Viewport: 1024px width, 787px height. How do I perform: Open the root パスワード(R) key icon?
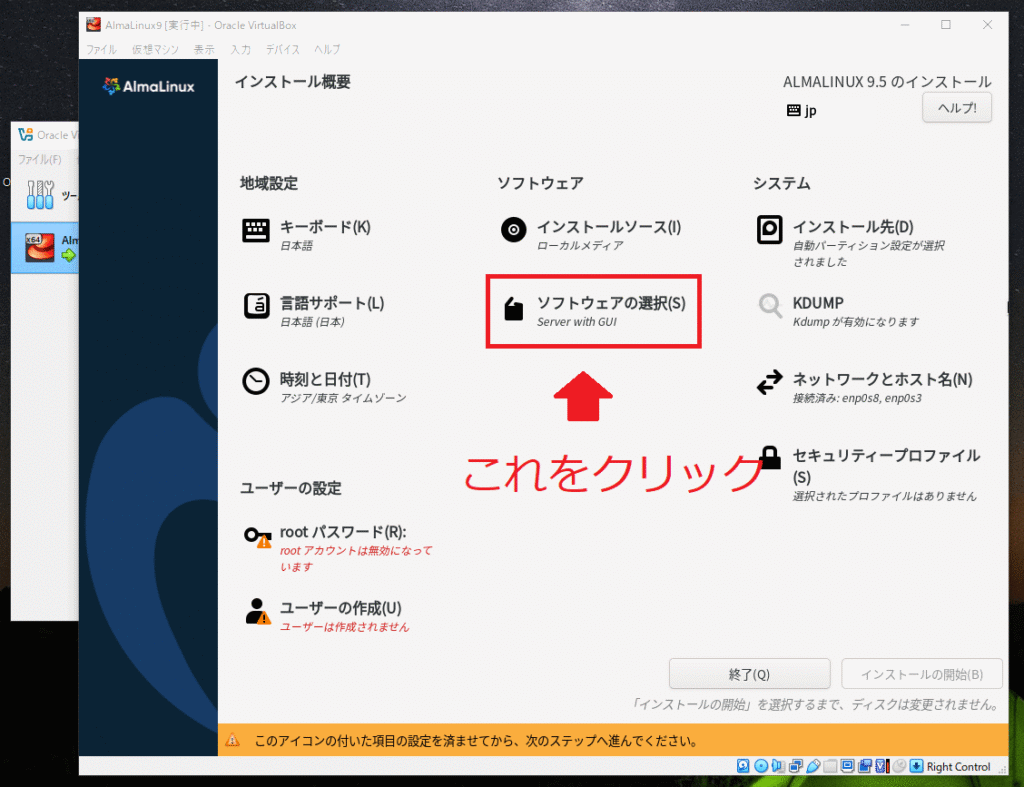pyautogui.click(x=257, y=537)
